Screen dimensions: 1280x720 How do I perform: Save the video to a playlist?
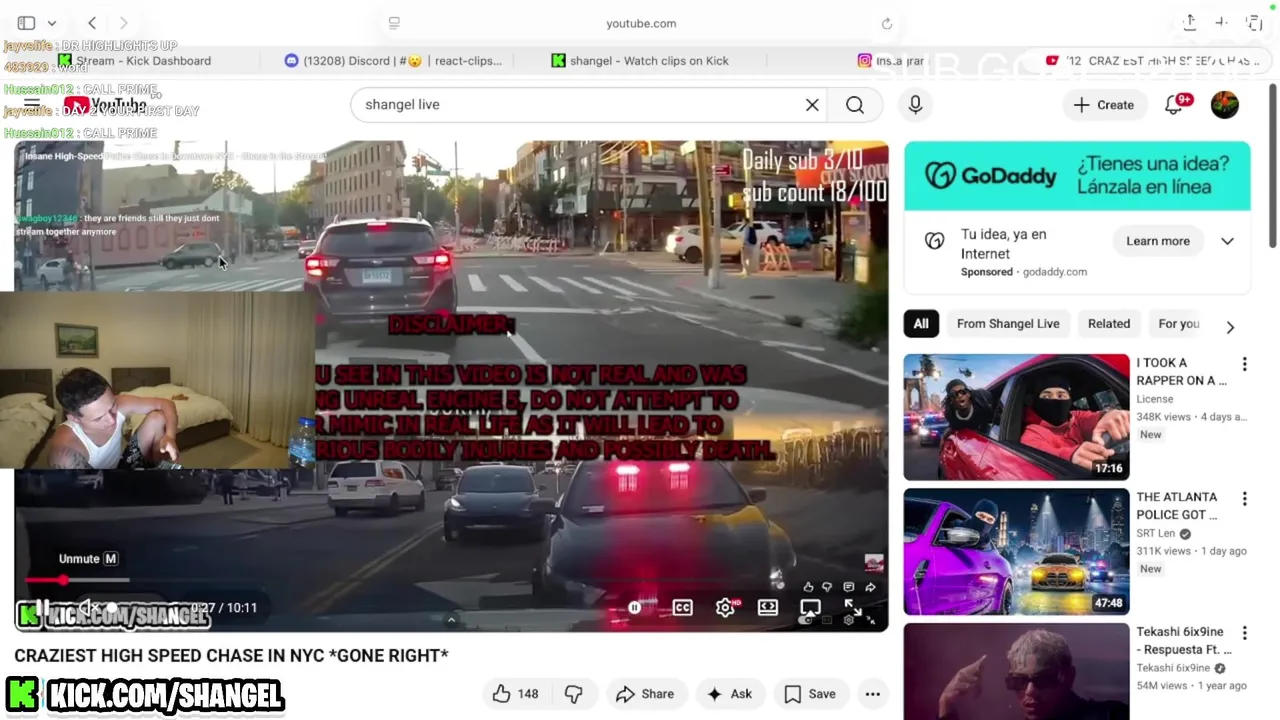pyautogui.click(x=810, y=694)
